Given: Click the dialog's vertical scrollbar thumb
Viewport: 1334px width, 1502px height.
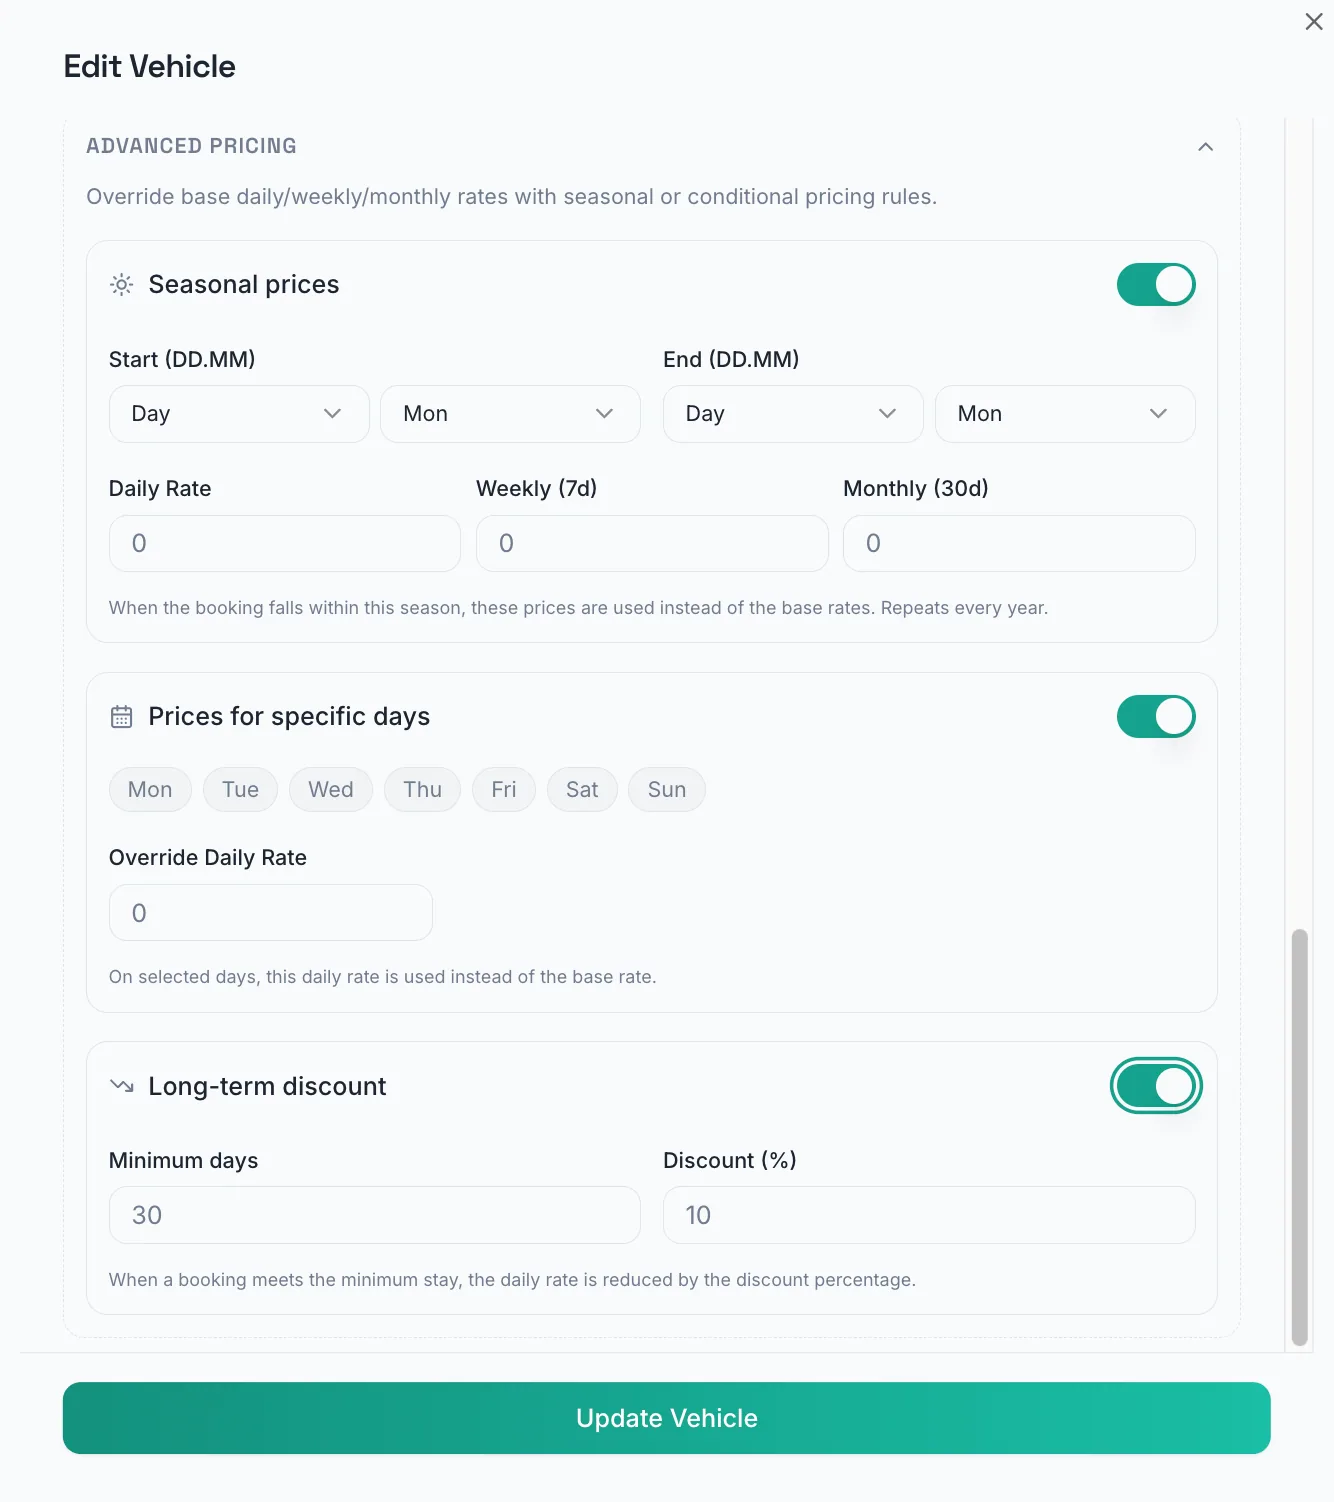Looking at the screenshot, I should coord(1300,1137).
